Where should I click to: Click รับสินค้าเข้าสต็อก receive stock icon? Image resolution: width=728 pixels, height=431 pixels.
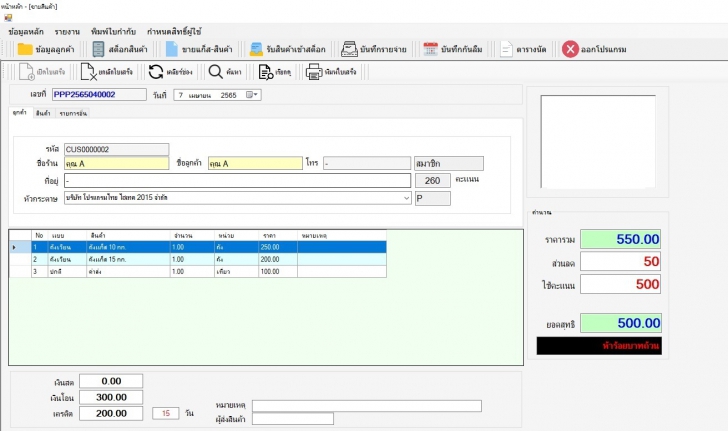pyautogui.click(x=257, y=49)
